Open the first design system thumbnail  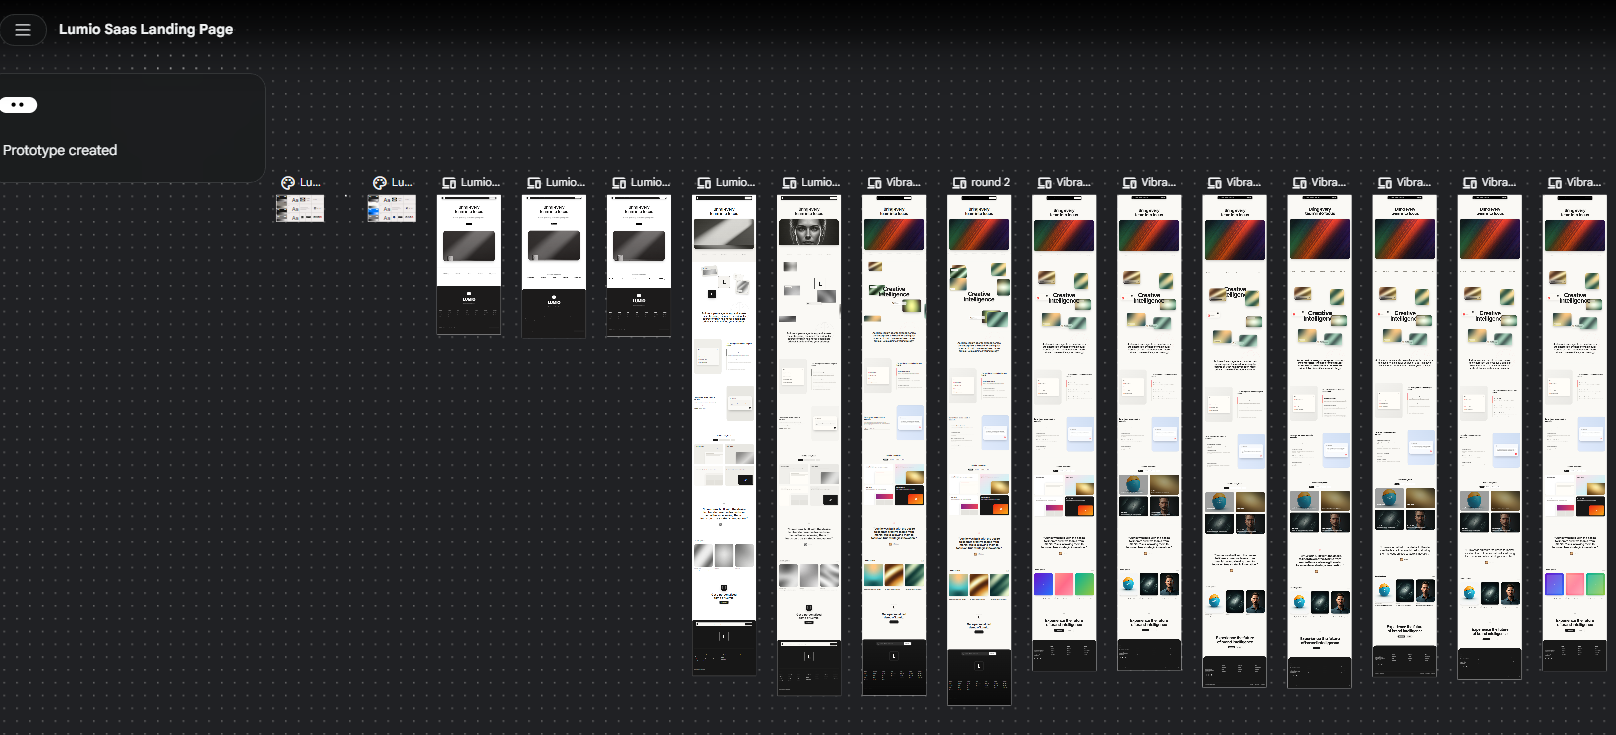click(300, 208)
